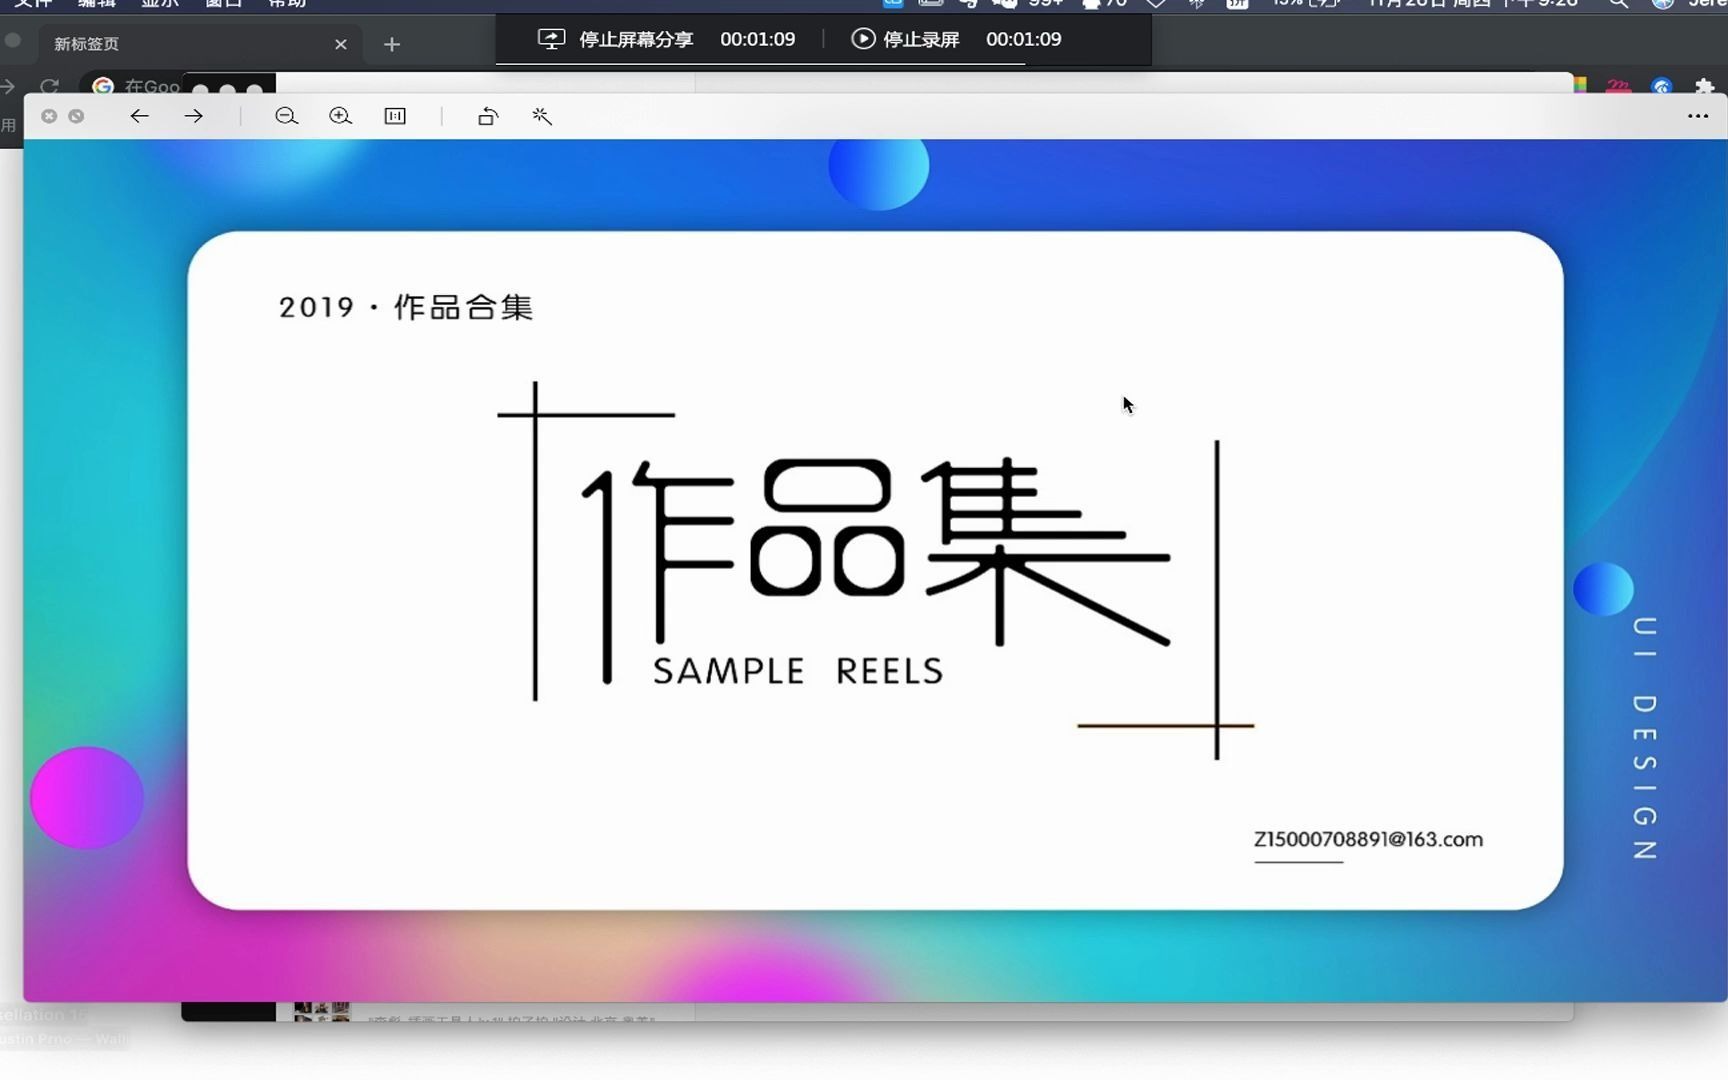Open the browser extensions puzzle icon

point(1704,86)
